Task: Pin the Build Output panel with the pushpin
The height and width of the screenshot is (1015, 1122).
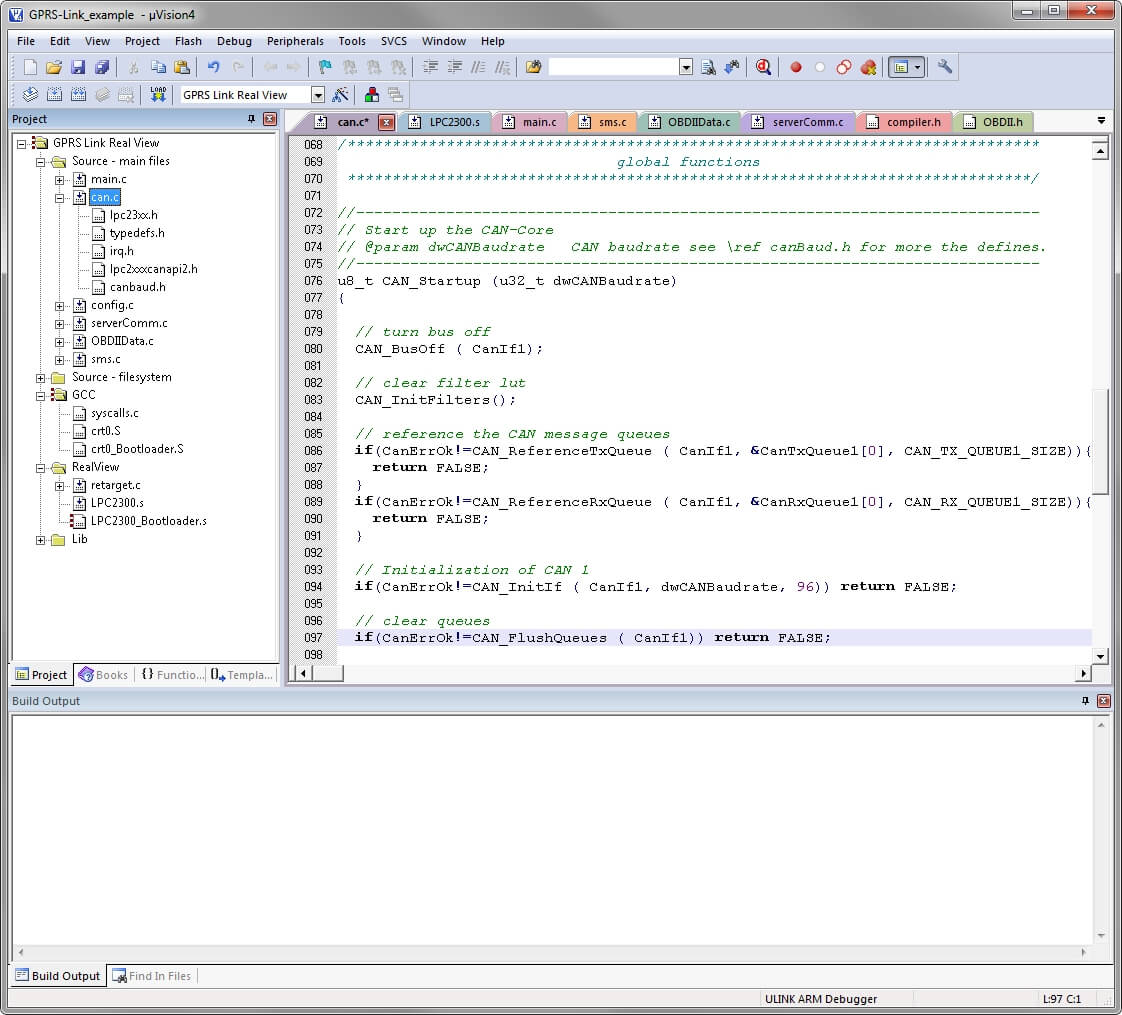Action: [x=1086, y=701]
